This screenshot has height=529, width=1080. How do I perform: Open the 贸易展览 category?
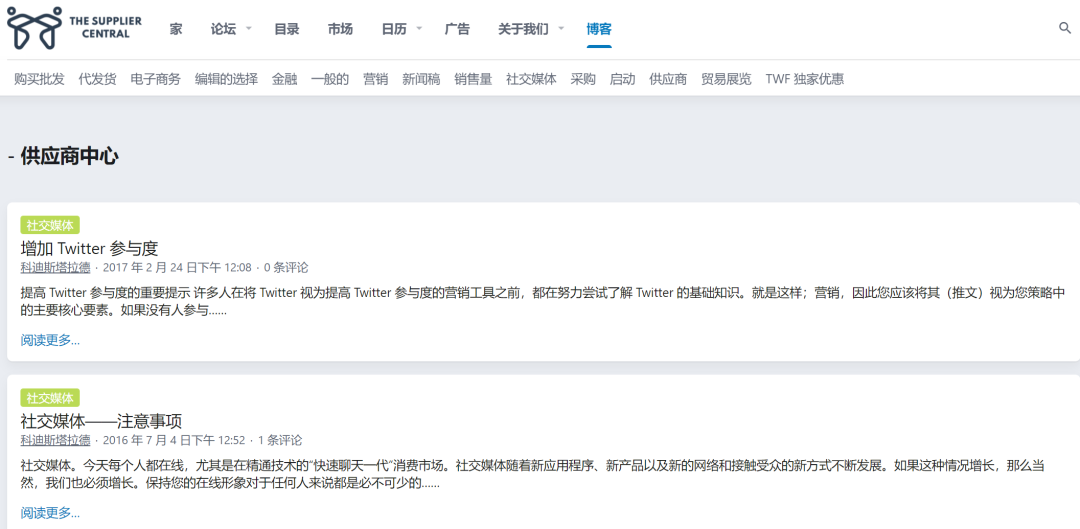pyautogui.click(x=727, y=79)
